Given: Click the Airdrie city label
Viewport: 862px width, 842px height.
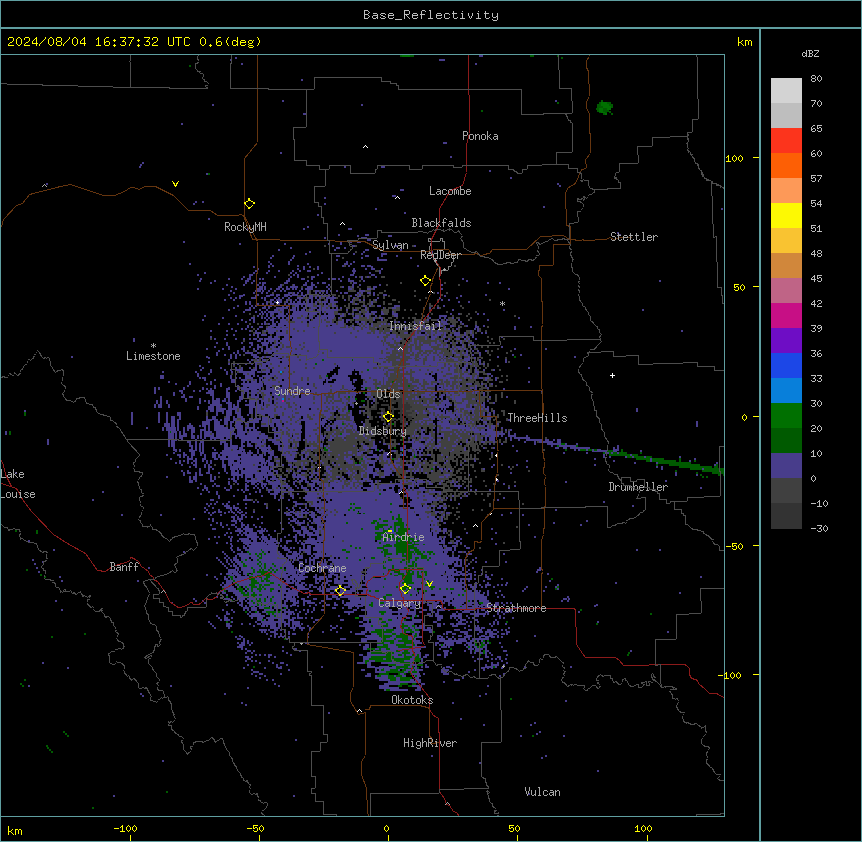Looking at the screenshot, I should point(403,537).
